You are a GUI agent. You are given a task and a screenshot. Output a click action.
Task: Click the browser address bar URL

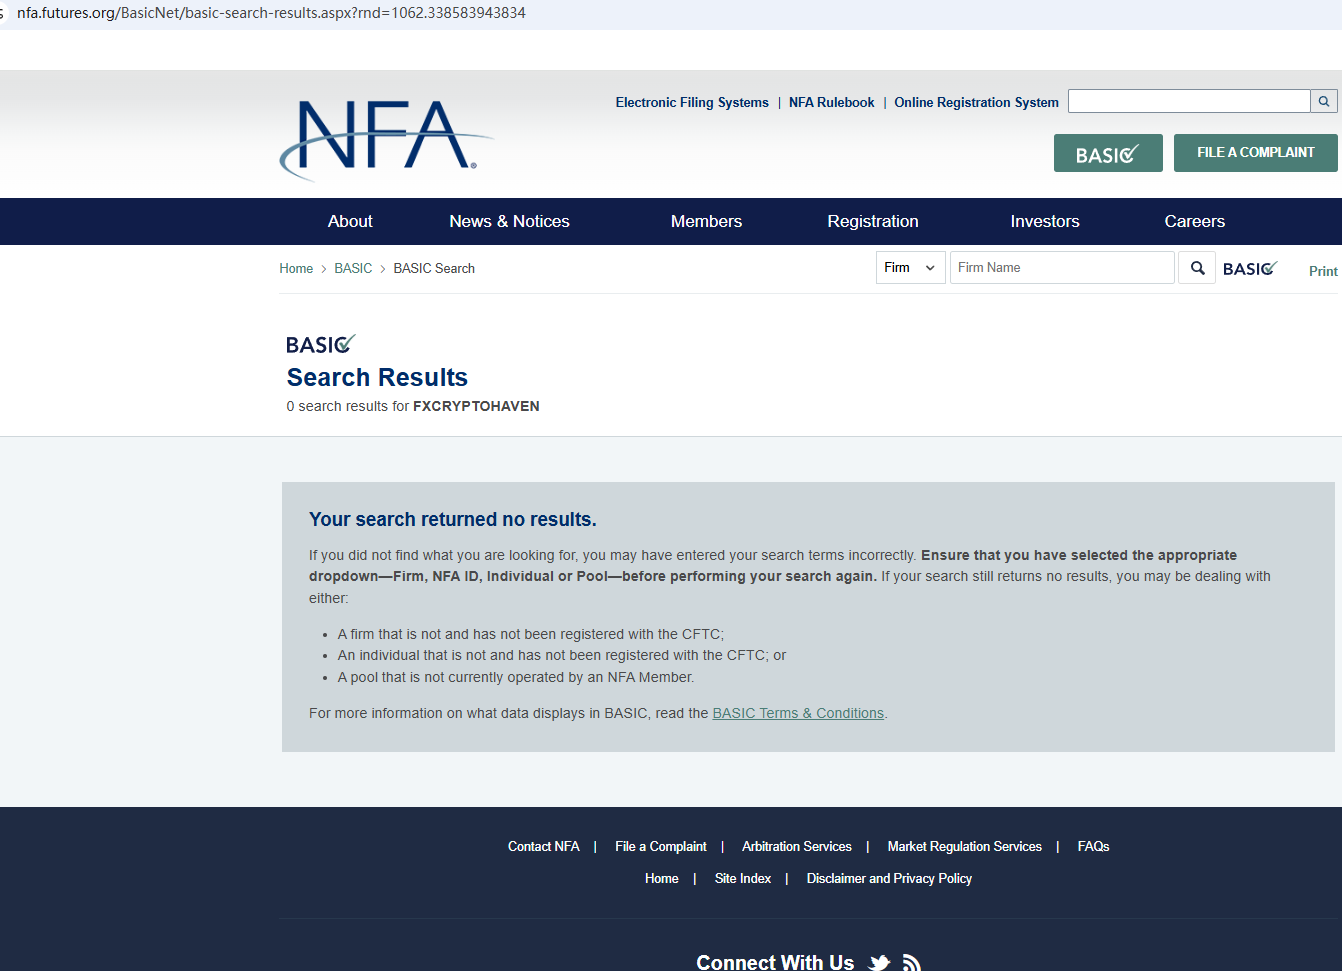point(271,13)
